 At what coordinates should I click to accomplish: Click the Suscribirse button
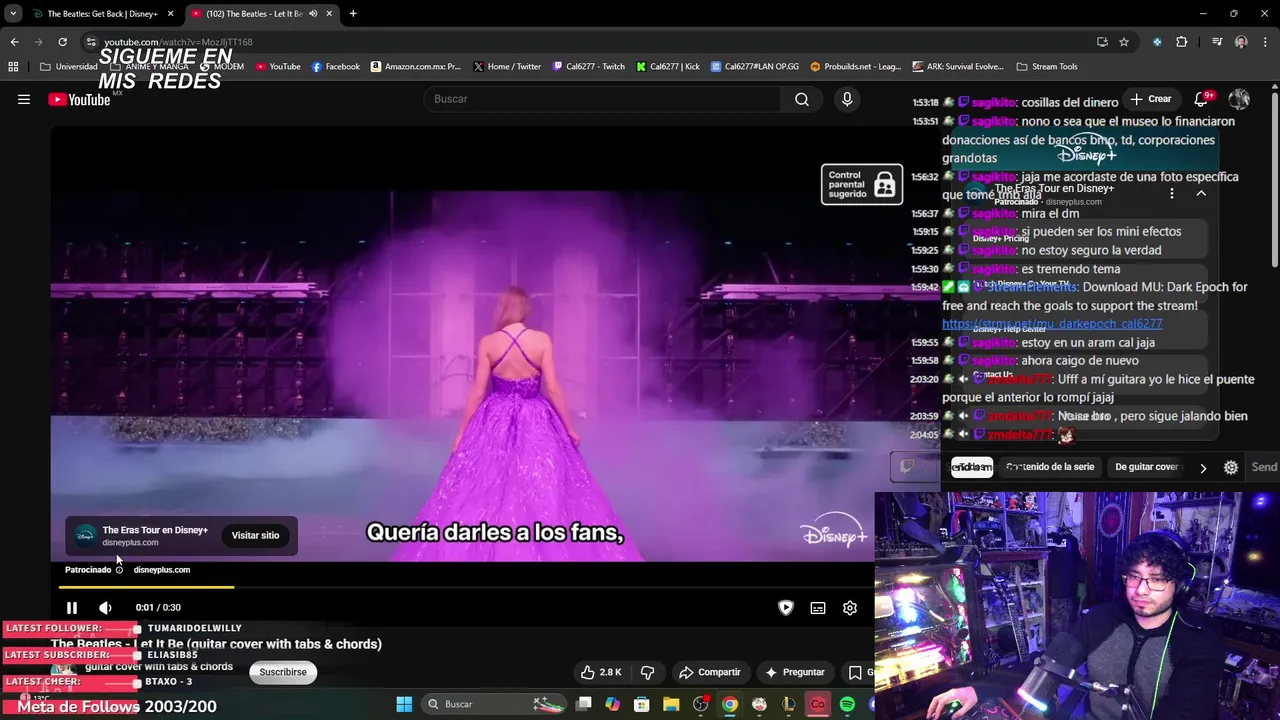point(283,672)
